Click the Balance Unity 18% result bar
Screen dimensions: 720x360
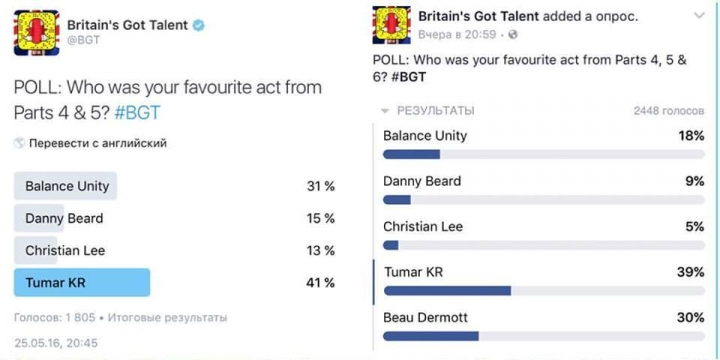coord(544,154)
